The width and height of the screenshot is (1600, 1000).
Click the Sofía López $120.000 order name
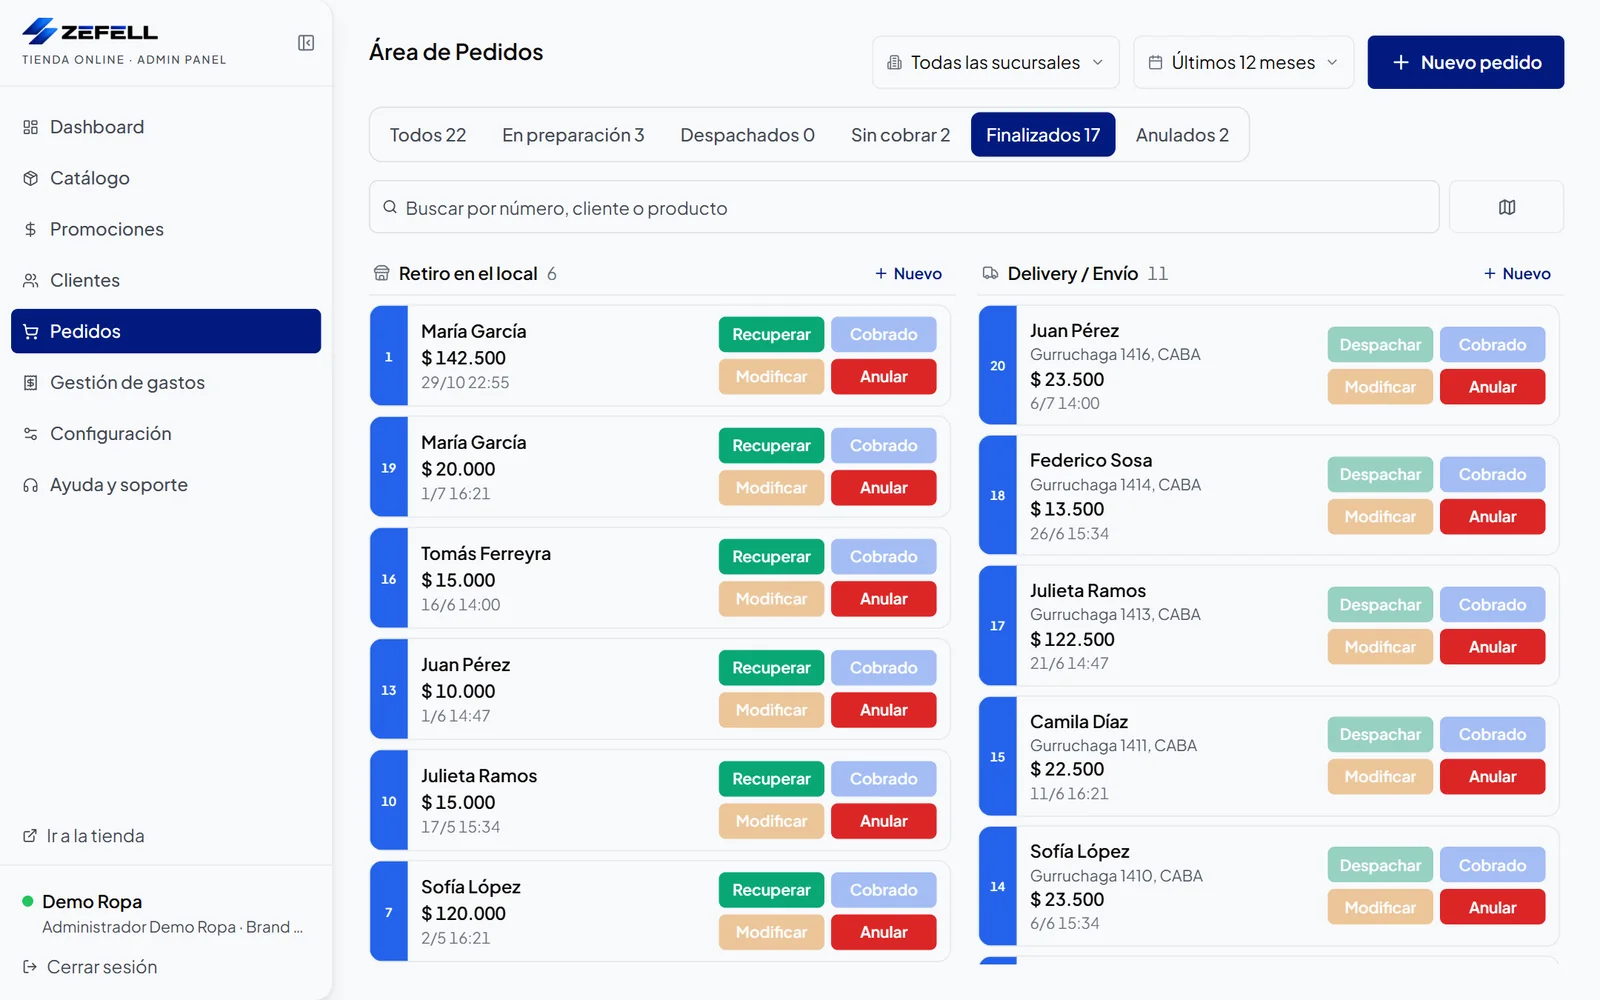click(471, 887)
